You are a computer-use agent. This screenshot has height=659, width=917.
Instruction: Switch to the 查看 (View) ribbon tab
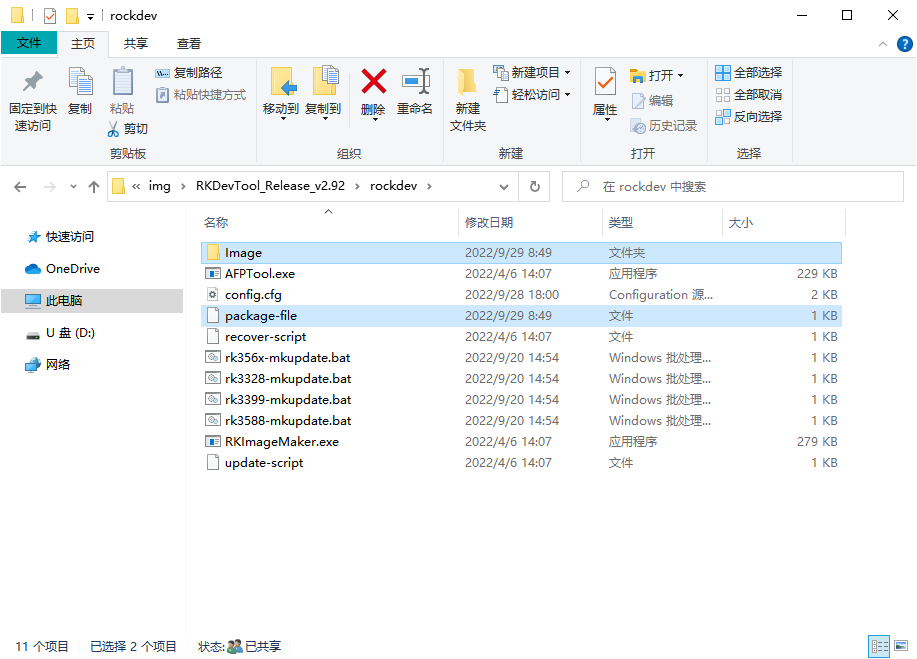click(x=187, y=44)
